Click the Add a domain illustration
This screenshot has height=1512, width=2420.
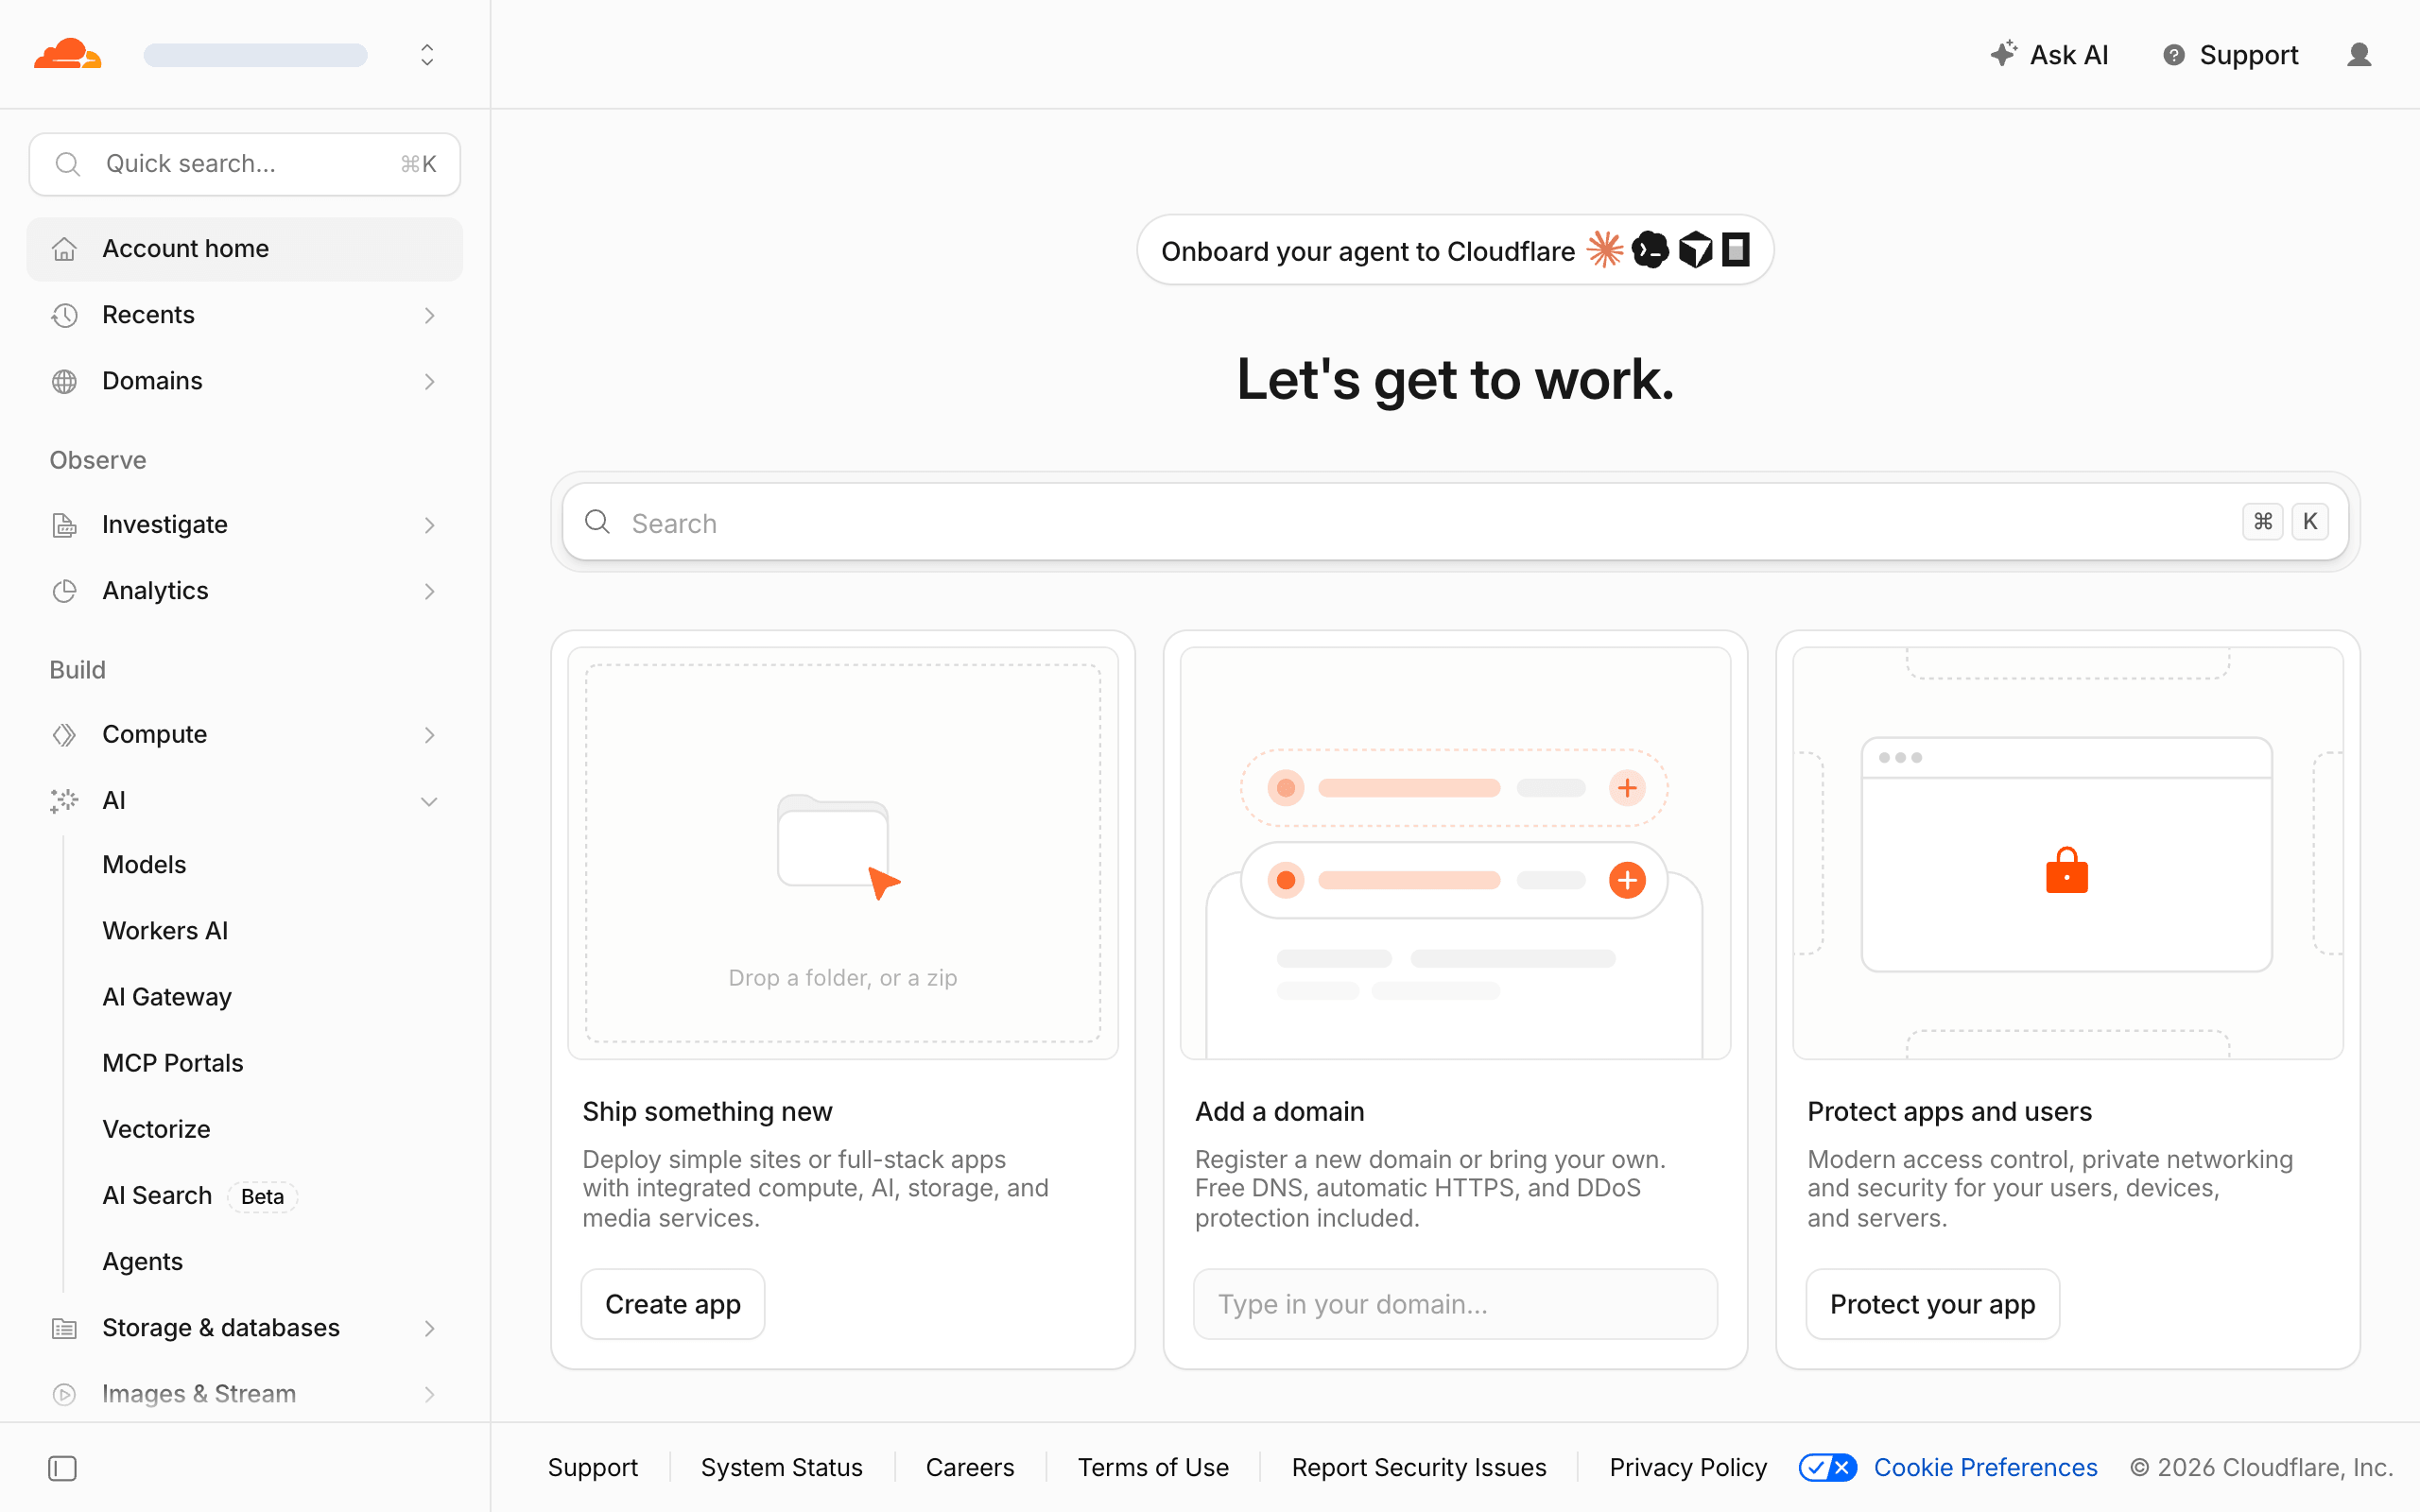[x=1455, y=853]
